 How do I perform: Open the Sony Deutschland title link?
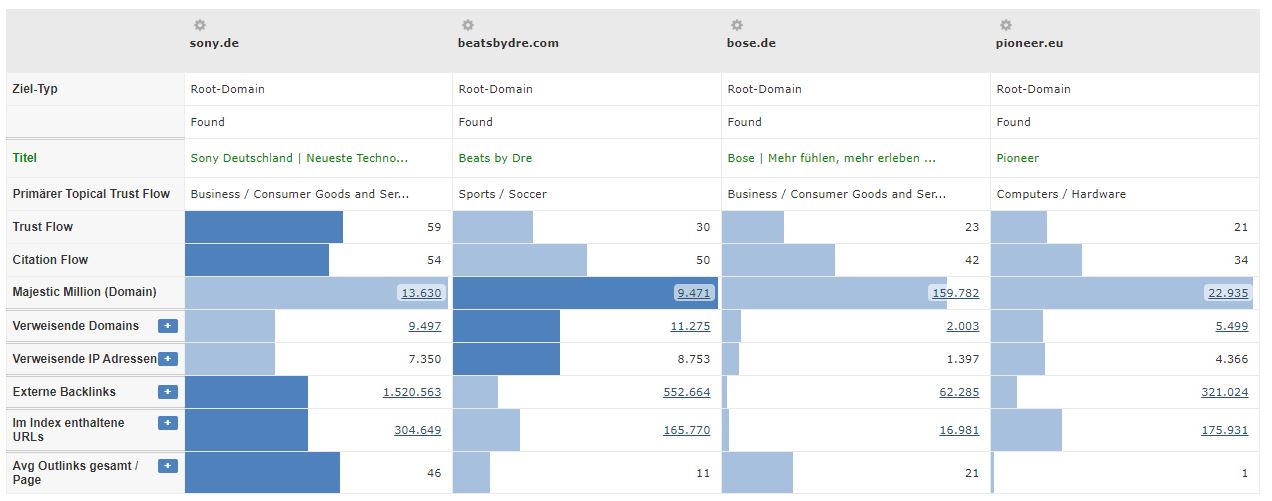click(299, 158)
